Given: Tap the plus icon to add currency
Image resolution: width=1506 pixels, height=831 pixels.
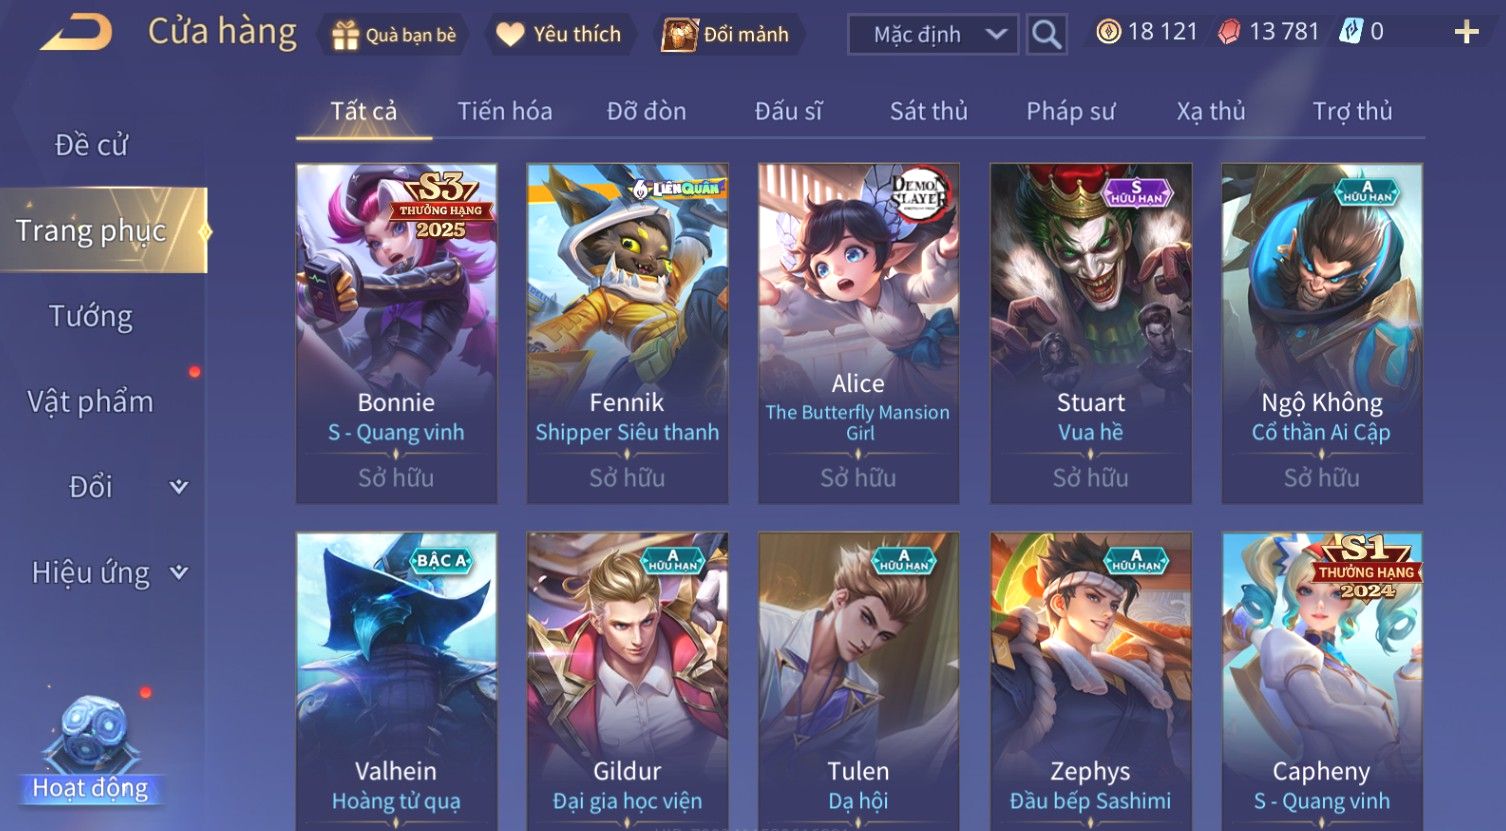Looking at the screenshot, I should [1466, 33].
